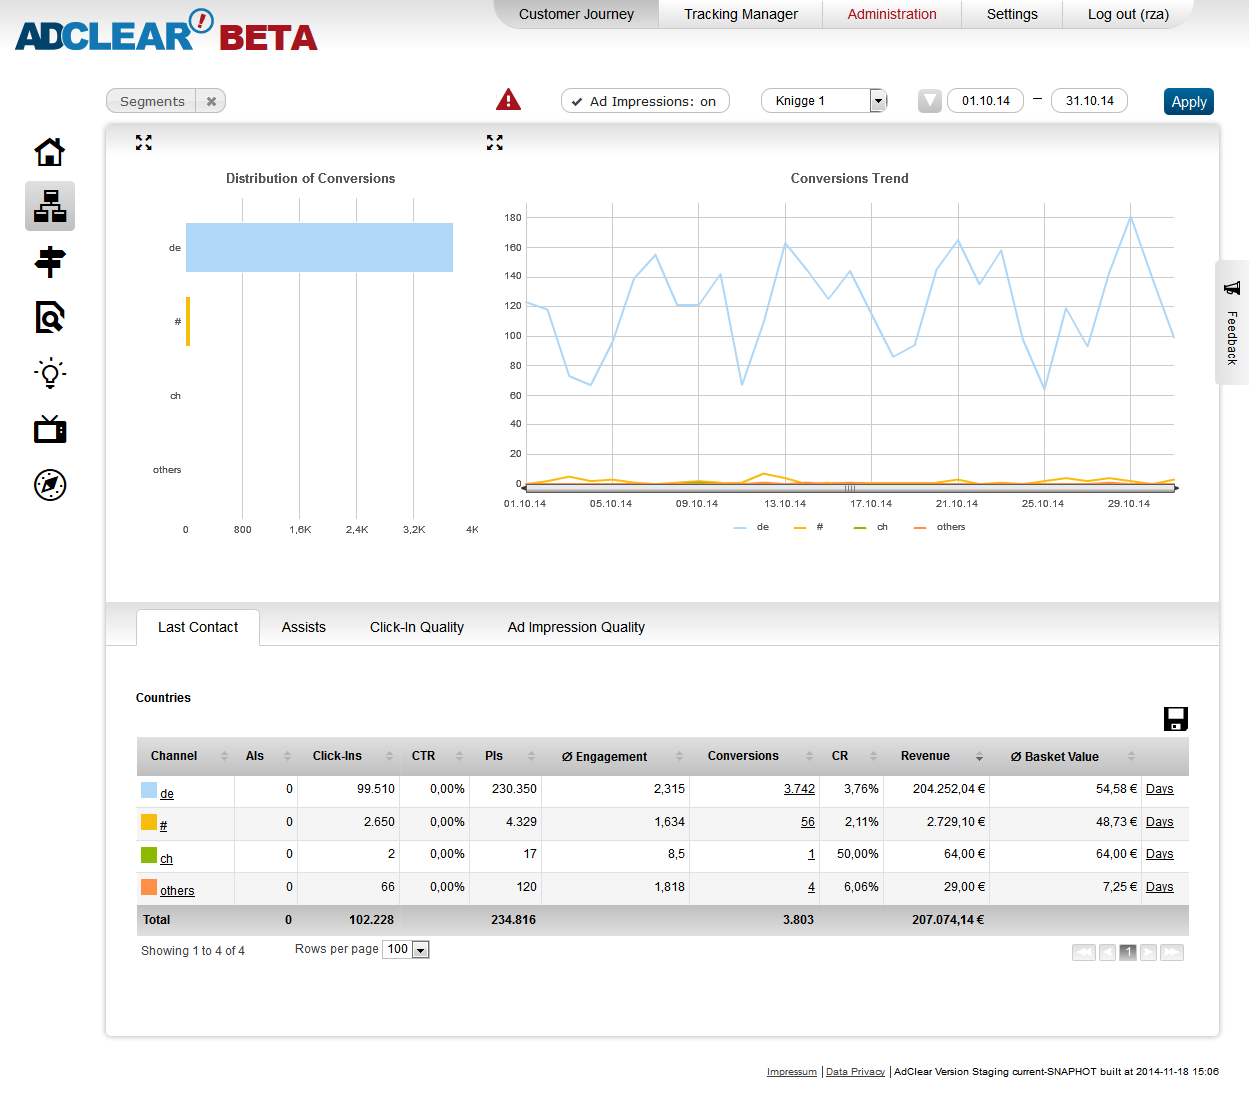Toggle the de series in chart legend
Viewport: 1249px width, 1109px height.
pyautogui.click(x=752, y=527)
